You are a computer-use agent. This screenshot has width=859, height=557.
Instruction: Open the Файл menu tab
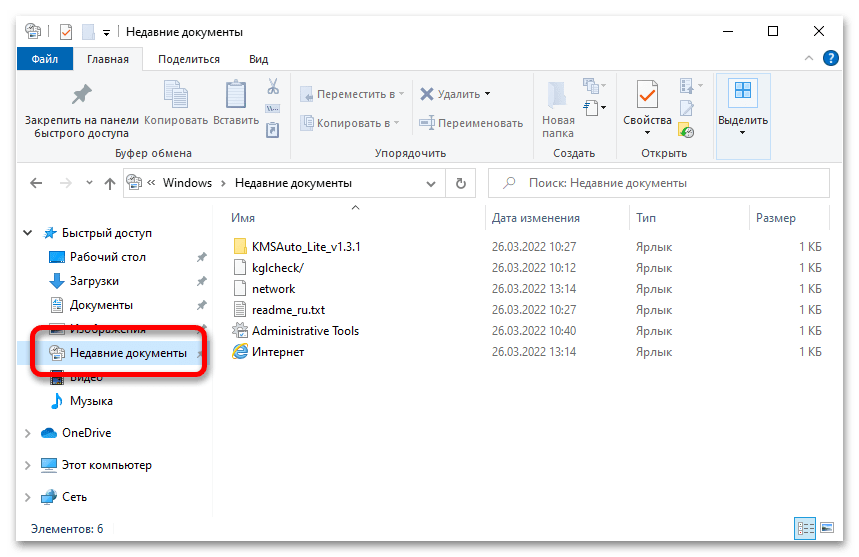pyautogui.click(x=44, y=59)
